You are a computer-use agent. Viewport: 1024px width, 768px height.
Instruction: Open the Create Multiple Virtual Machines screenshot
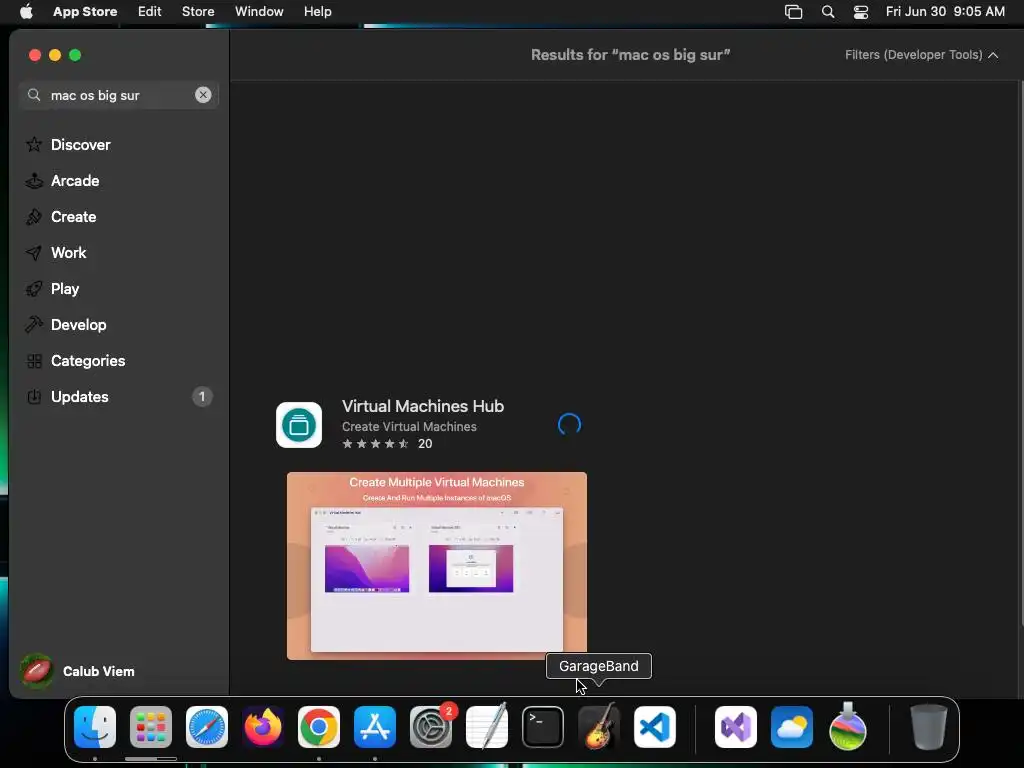point(437,566)
